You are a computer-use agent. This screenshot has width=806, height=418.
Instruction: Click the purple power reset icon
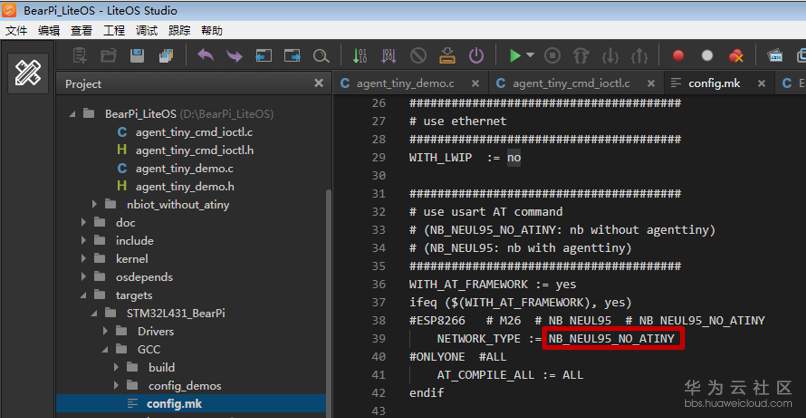click(x=477, y=56)
